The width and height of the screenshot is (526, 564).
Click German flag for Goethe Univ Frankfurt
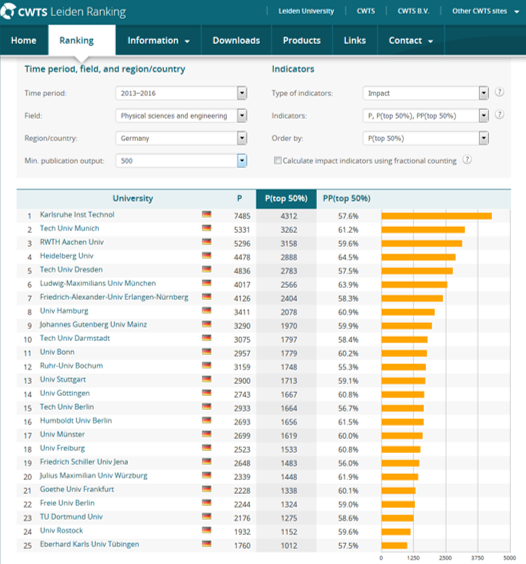point(207,489)
